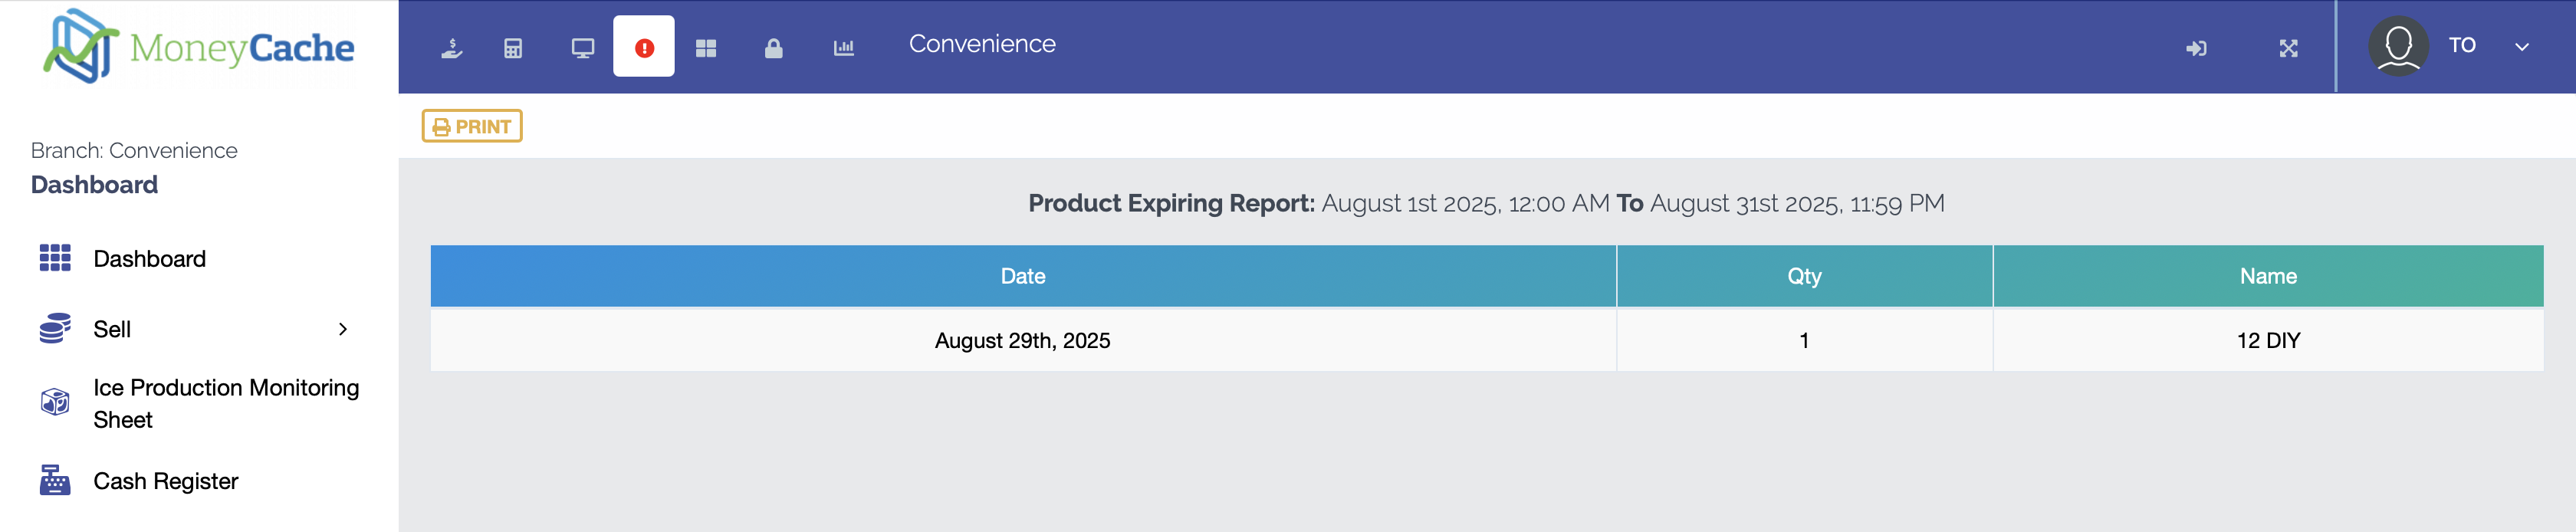Click the padlock lock icon
This screenshot has width=2576, height=532.
[x=773, y=48]
